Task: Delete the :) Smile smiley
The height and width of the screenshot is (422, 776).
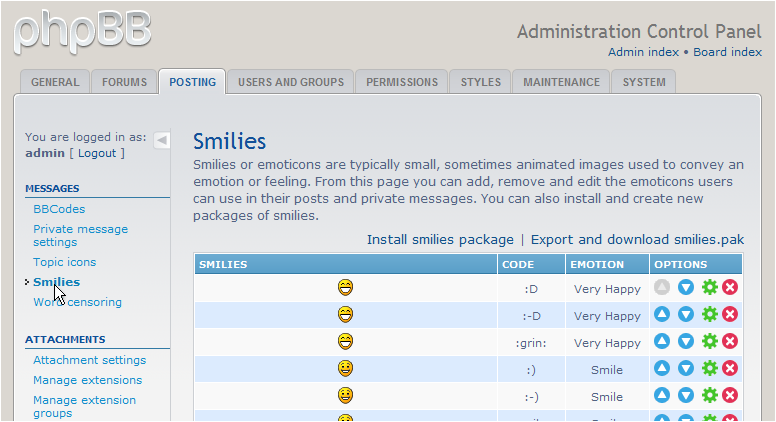Action: (x=730, y=369)
